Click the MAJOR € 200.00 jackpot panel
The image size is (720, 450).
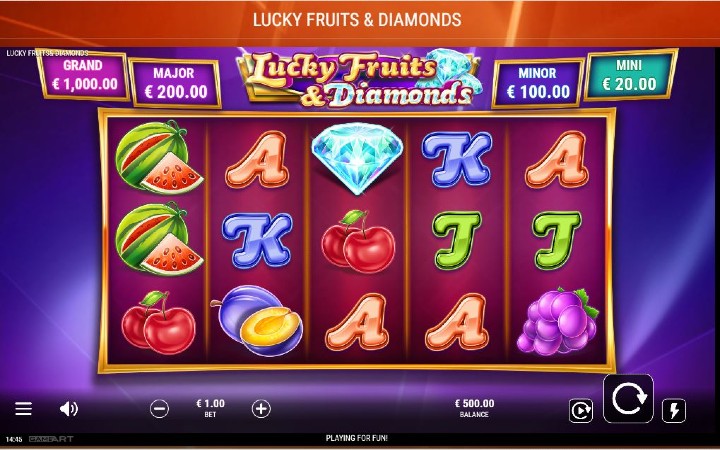(x=174, y=84)
